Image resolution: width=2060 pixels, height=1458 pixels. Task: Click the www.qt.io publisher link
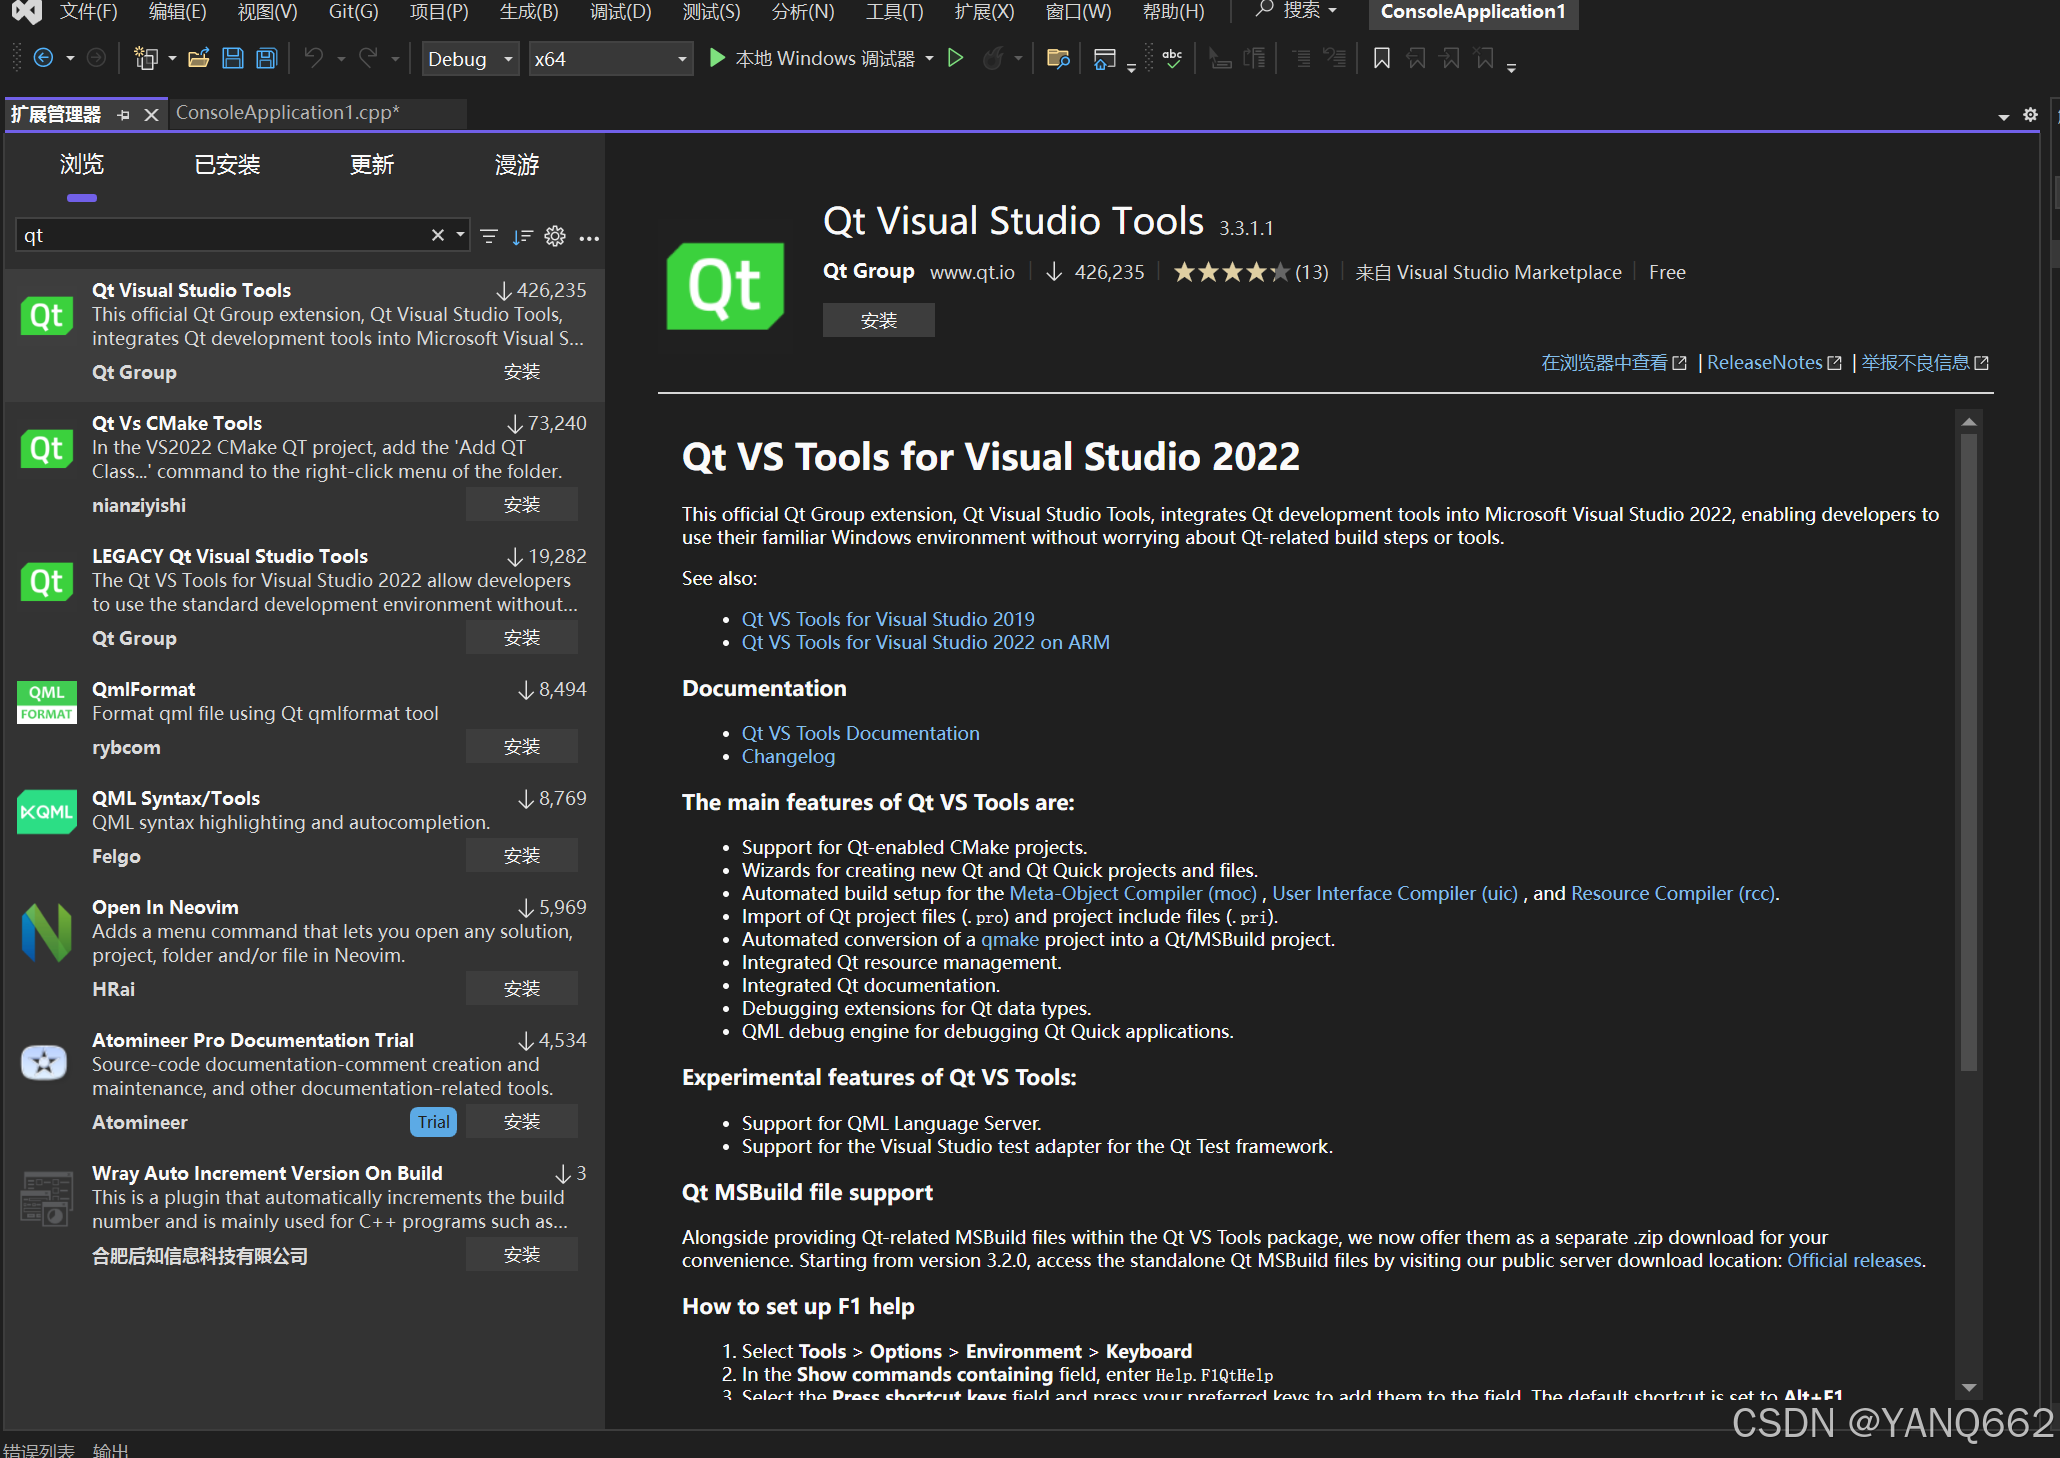click(972, 272)
